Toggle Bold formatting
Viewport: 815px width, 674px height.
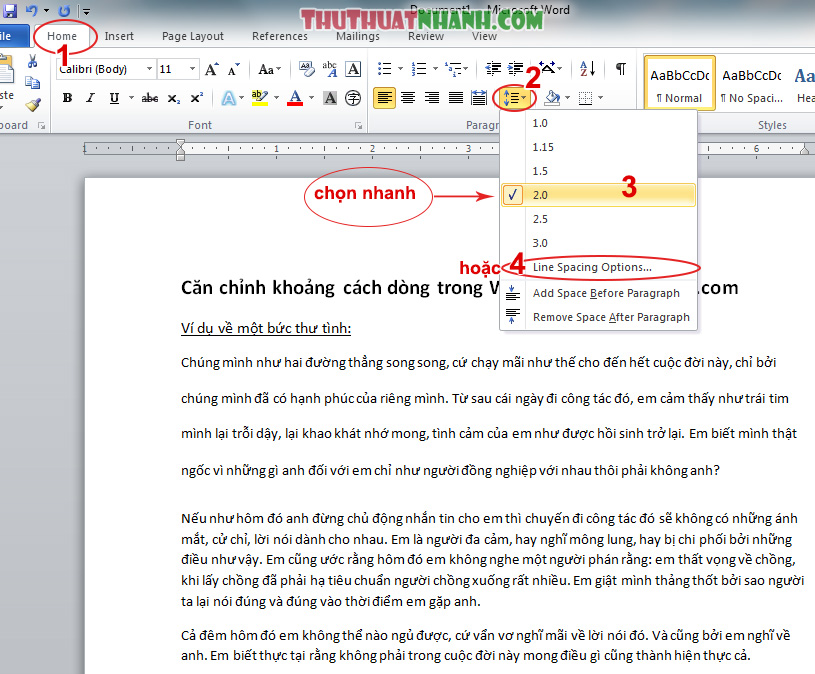[67, 98]
